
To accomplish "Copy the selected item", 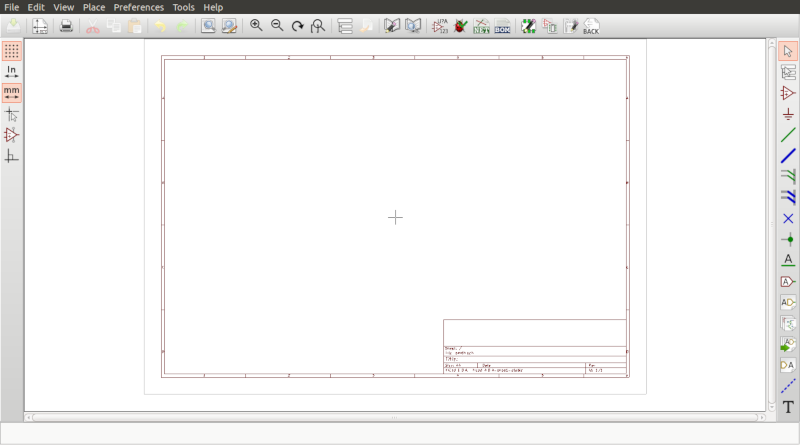I will tap(114, 26).
